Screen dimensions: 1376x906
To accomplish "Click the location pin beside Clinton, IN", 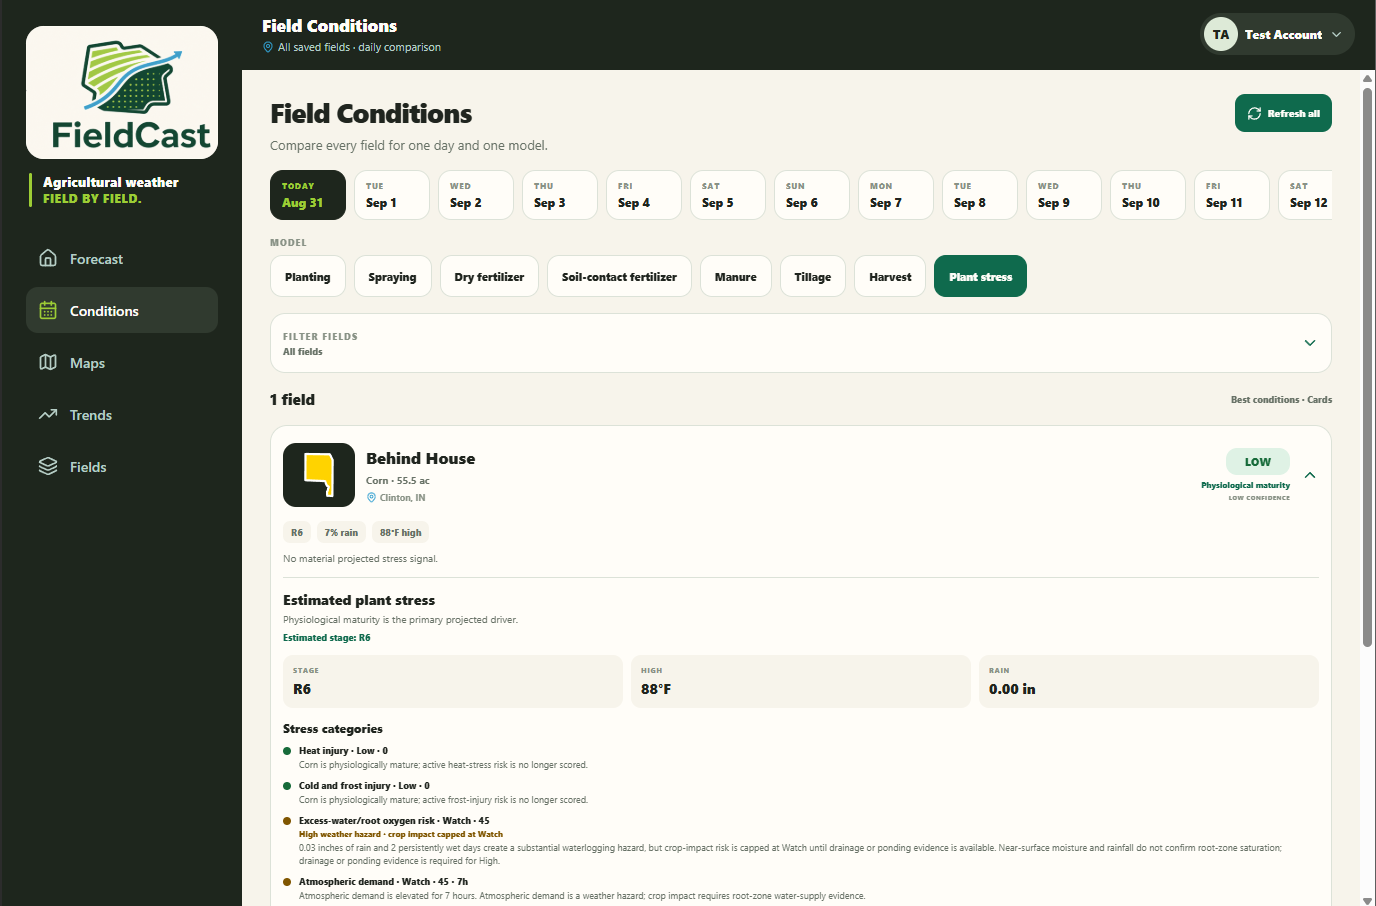I will [372, 497].
